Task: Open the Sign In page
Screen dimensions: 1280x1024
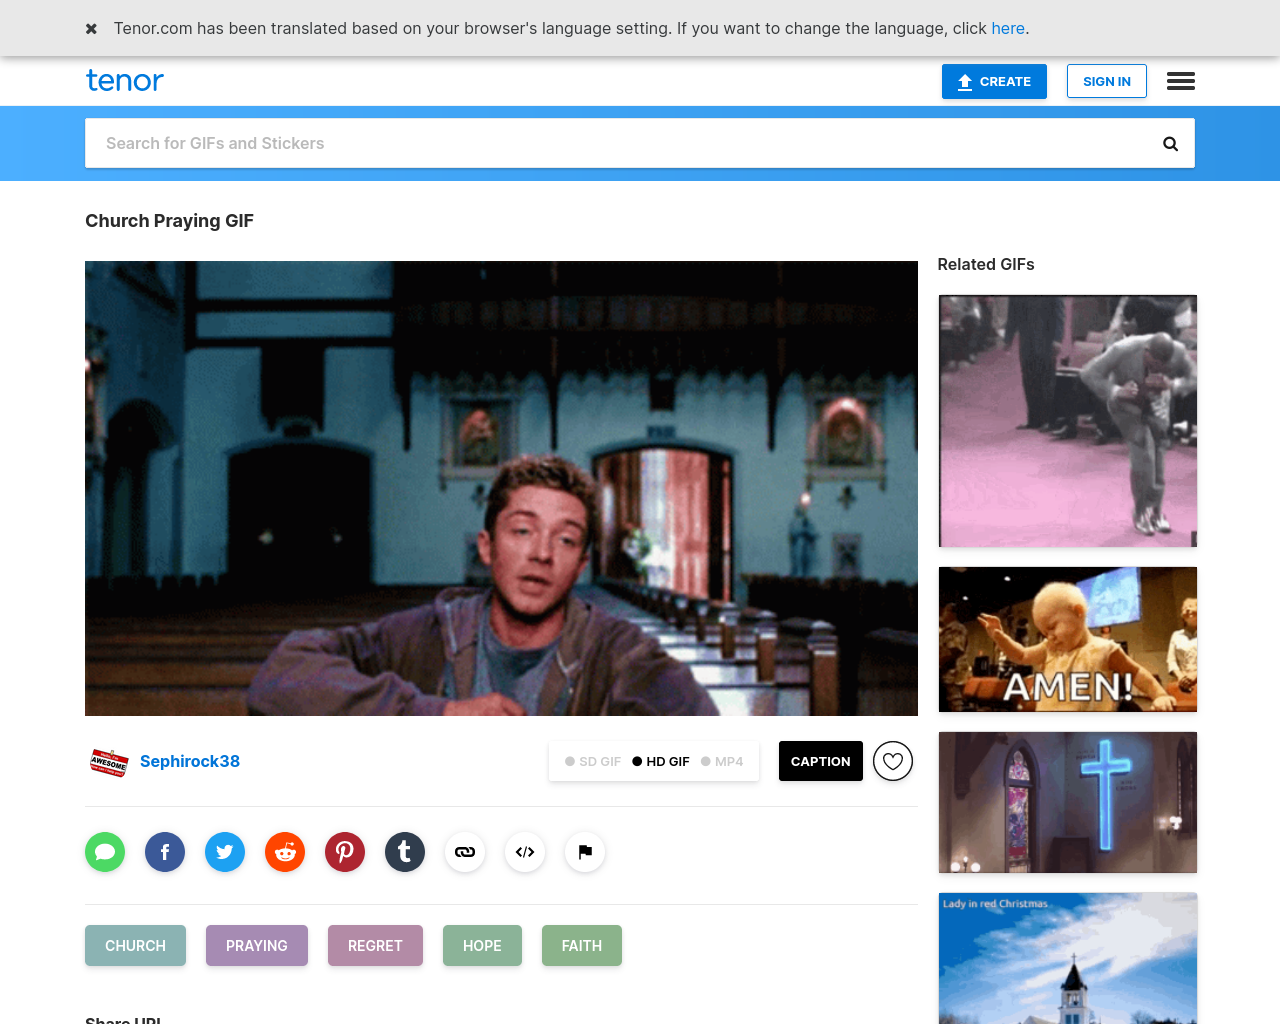Action: pyautogui.click(x=1107, y=81)
